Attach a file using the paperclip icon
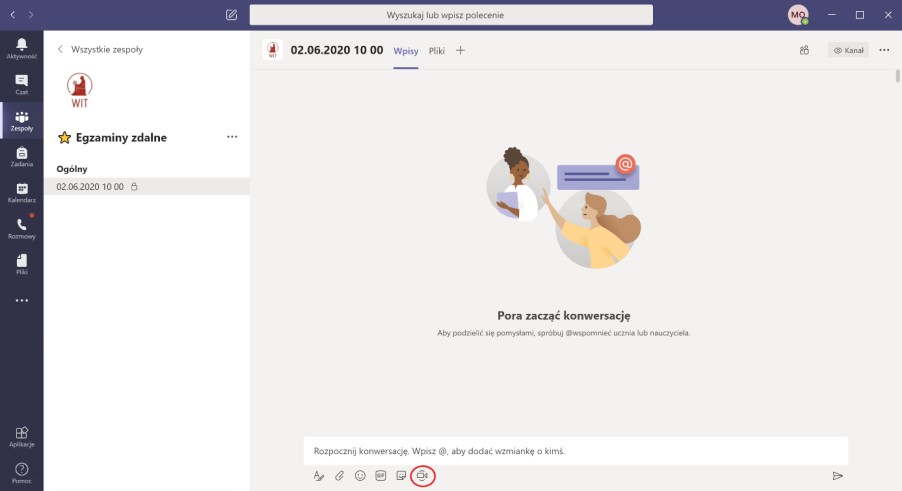Screen dimensions: 902x491 339,476
